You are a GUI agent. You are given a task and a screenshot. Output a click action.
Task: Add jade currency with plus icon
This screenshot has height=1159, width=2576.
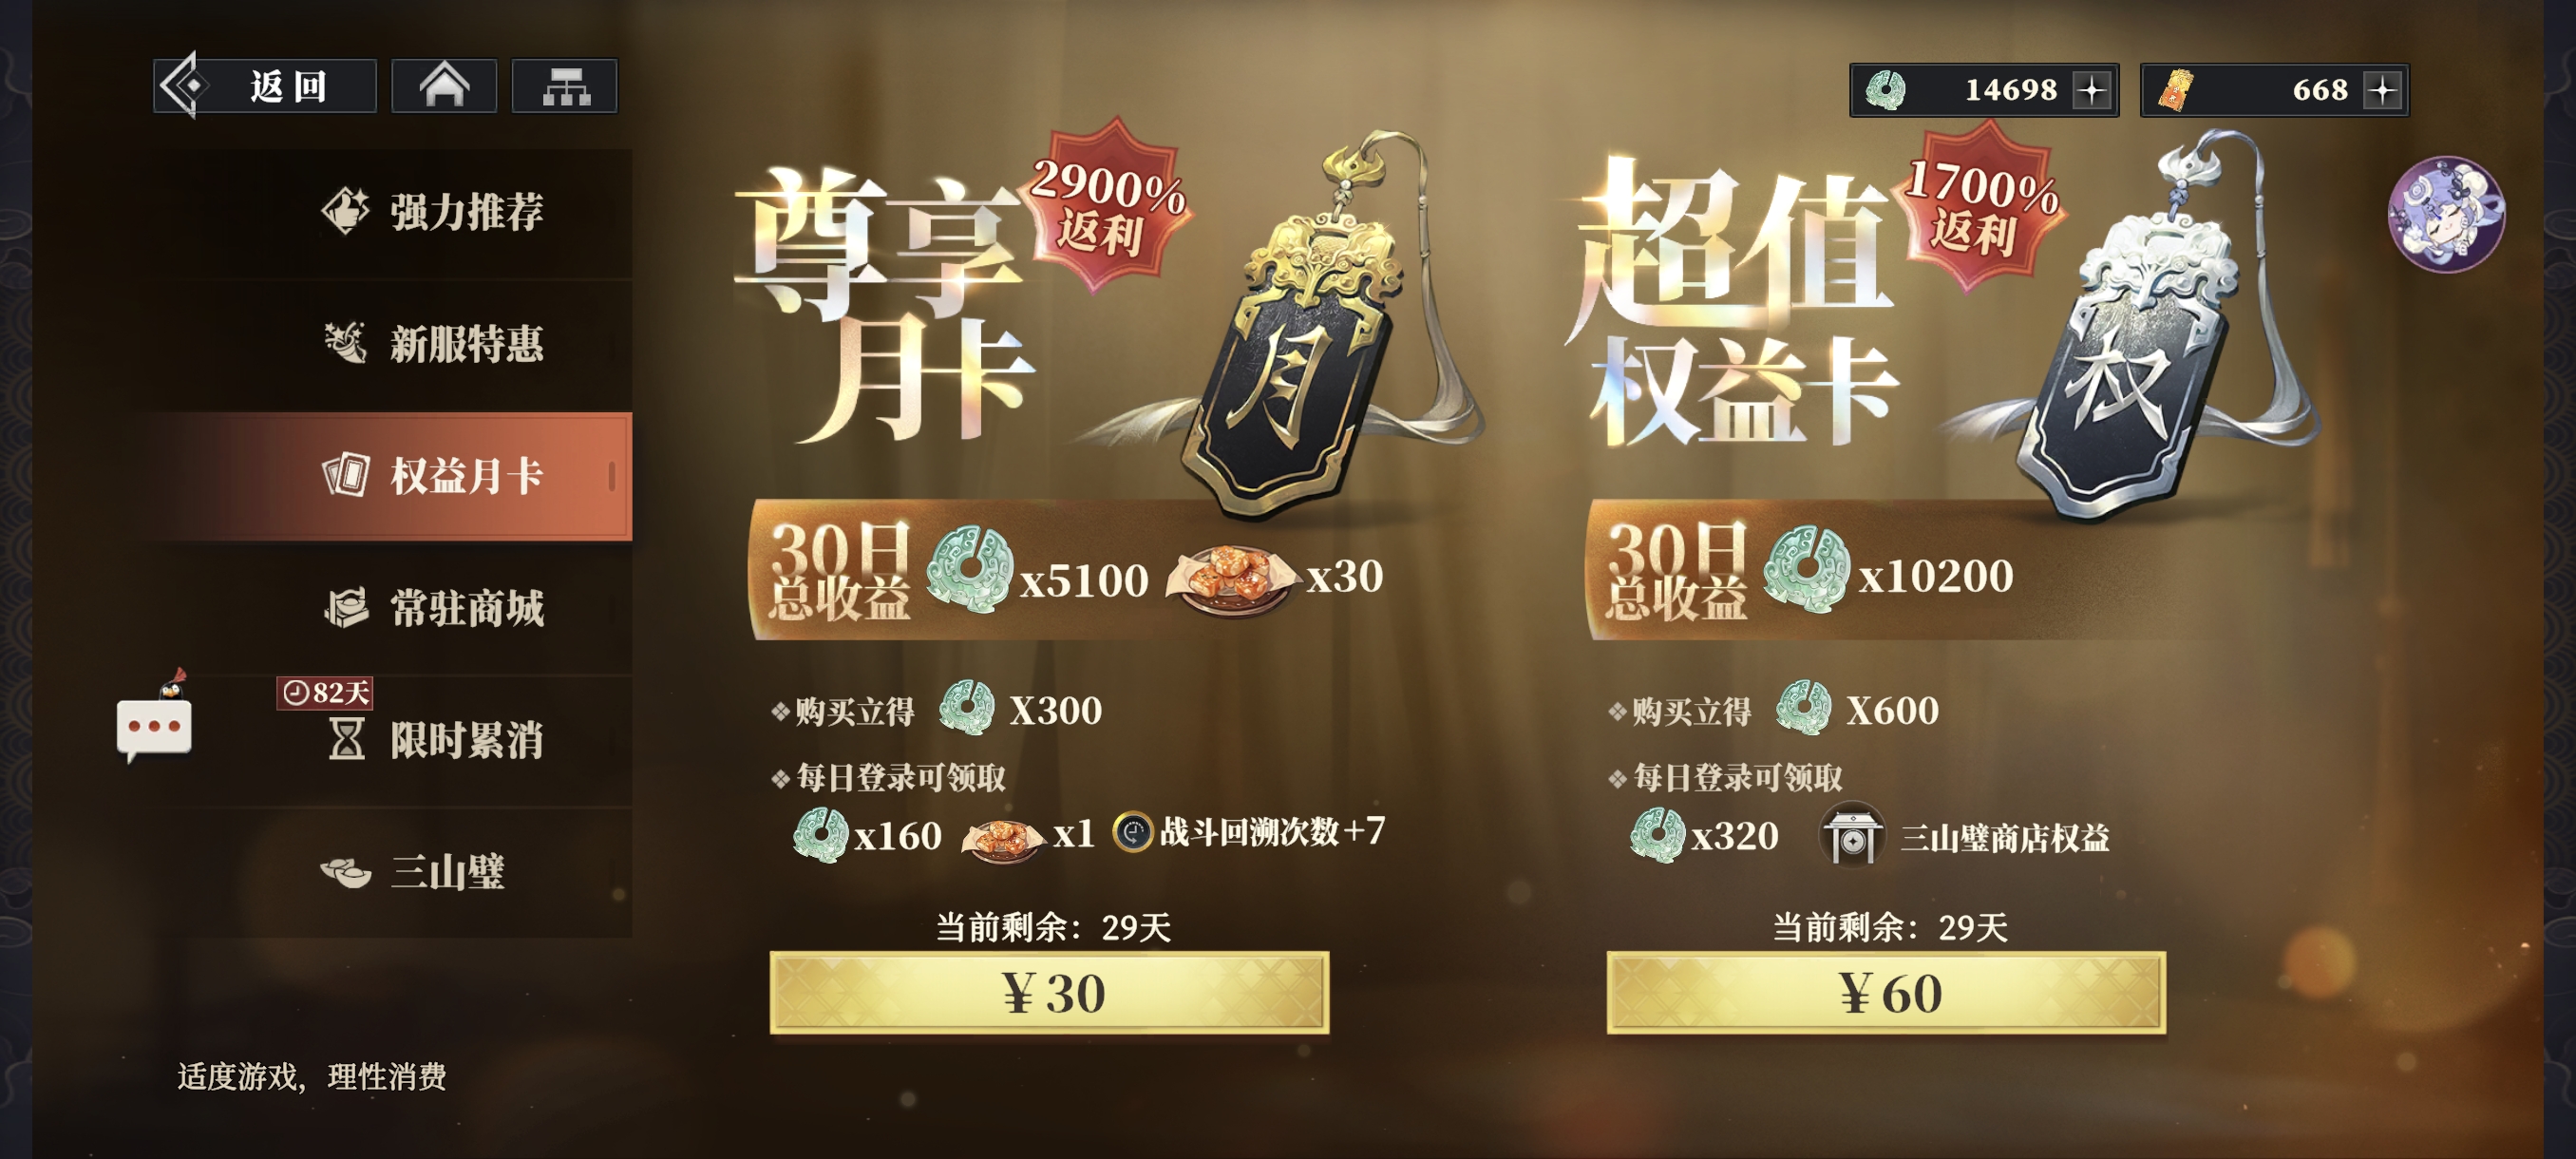(2091, 90)
